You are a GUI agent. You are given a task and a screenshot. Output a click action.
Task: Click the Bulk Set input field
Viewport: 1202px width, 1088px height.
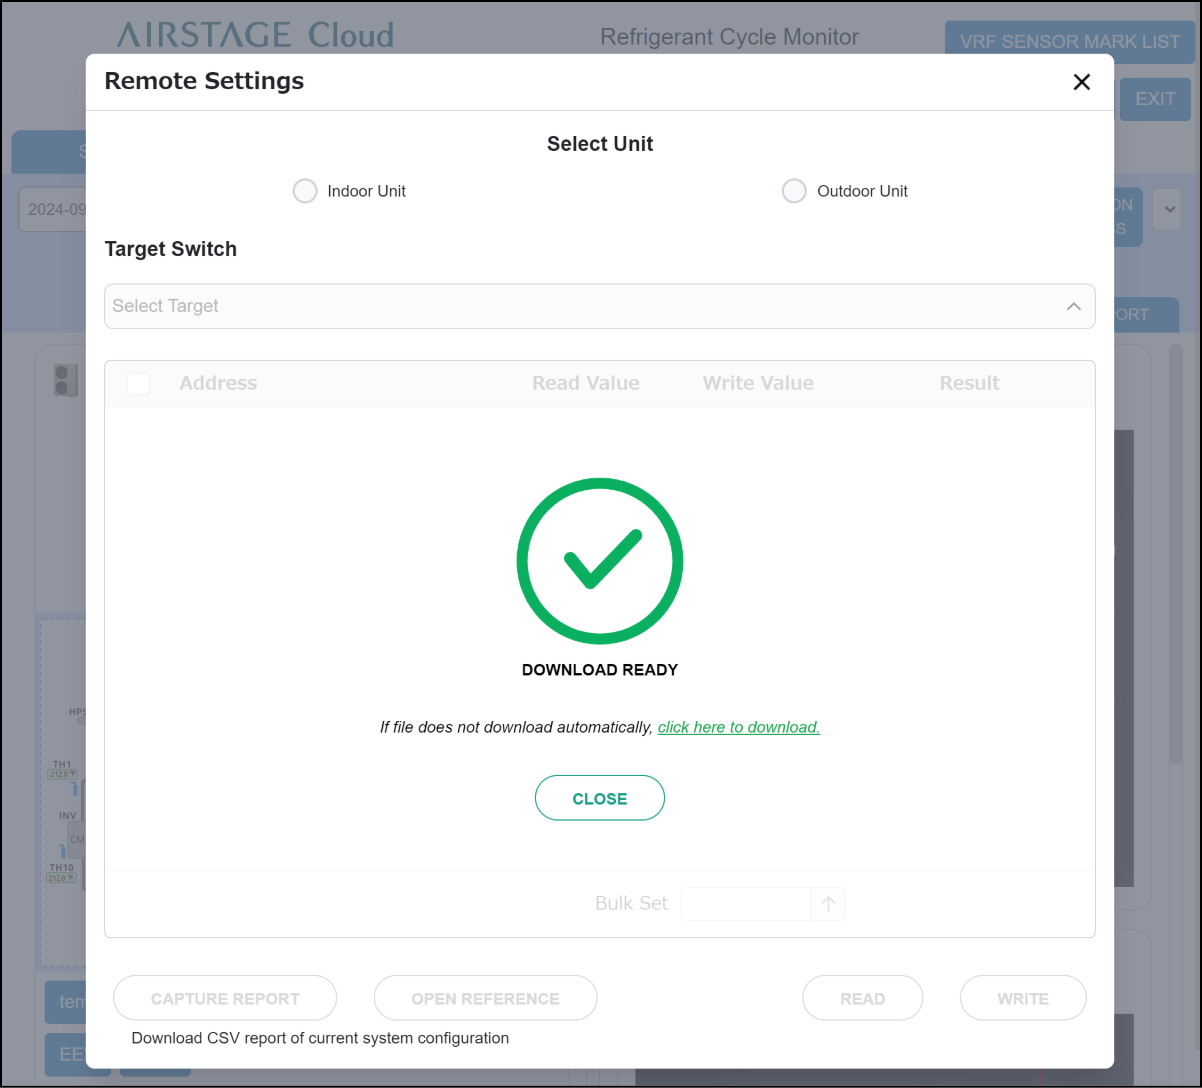pos(745,903)
